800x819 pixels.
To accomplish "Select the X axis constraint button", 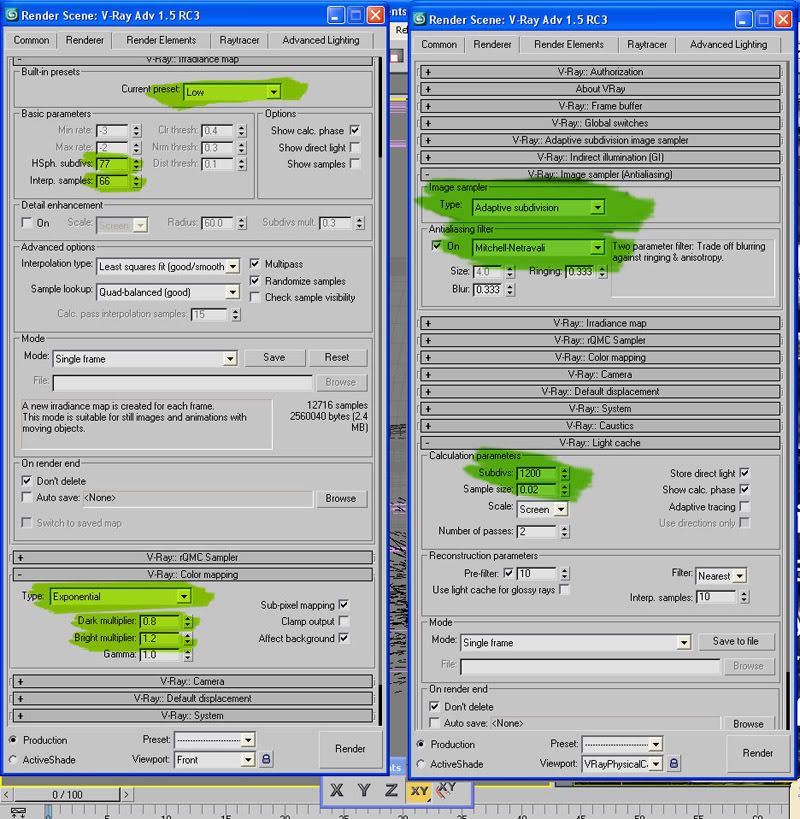I will [x=337, y=790].
